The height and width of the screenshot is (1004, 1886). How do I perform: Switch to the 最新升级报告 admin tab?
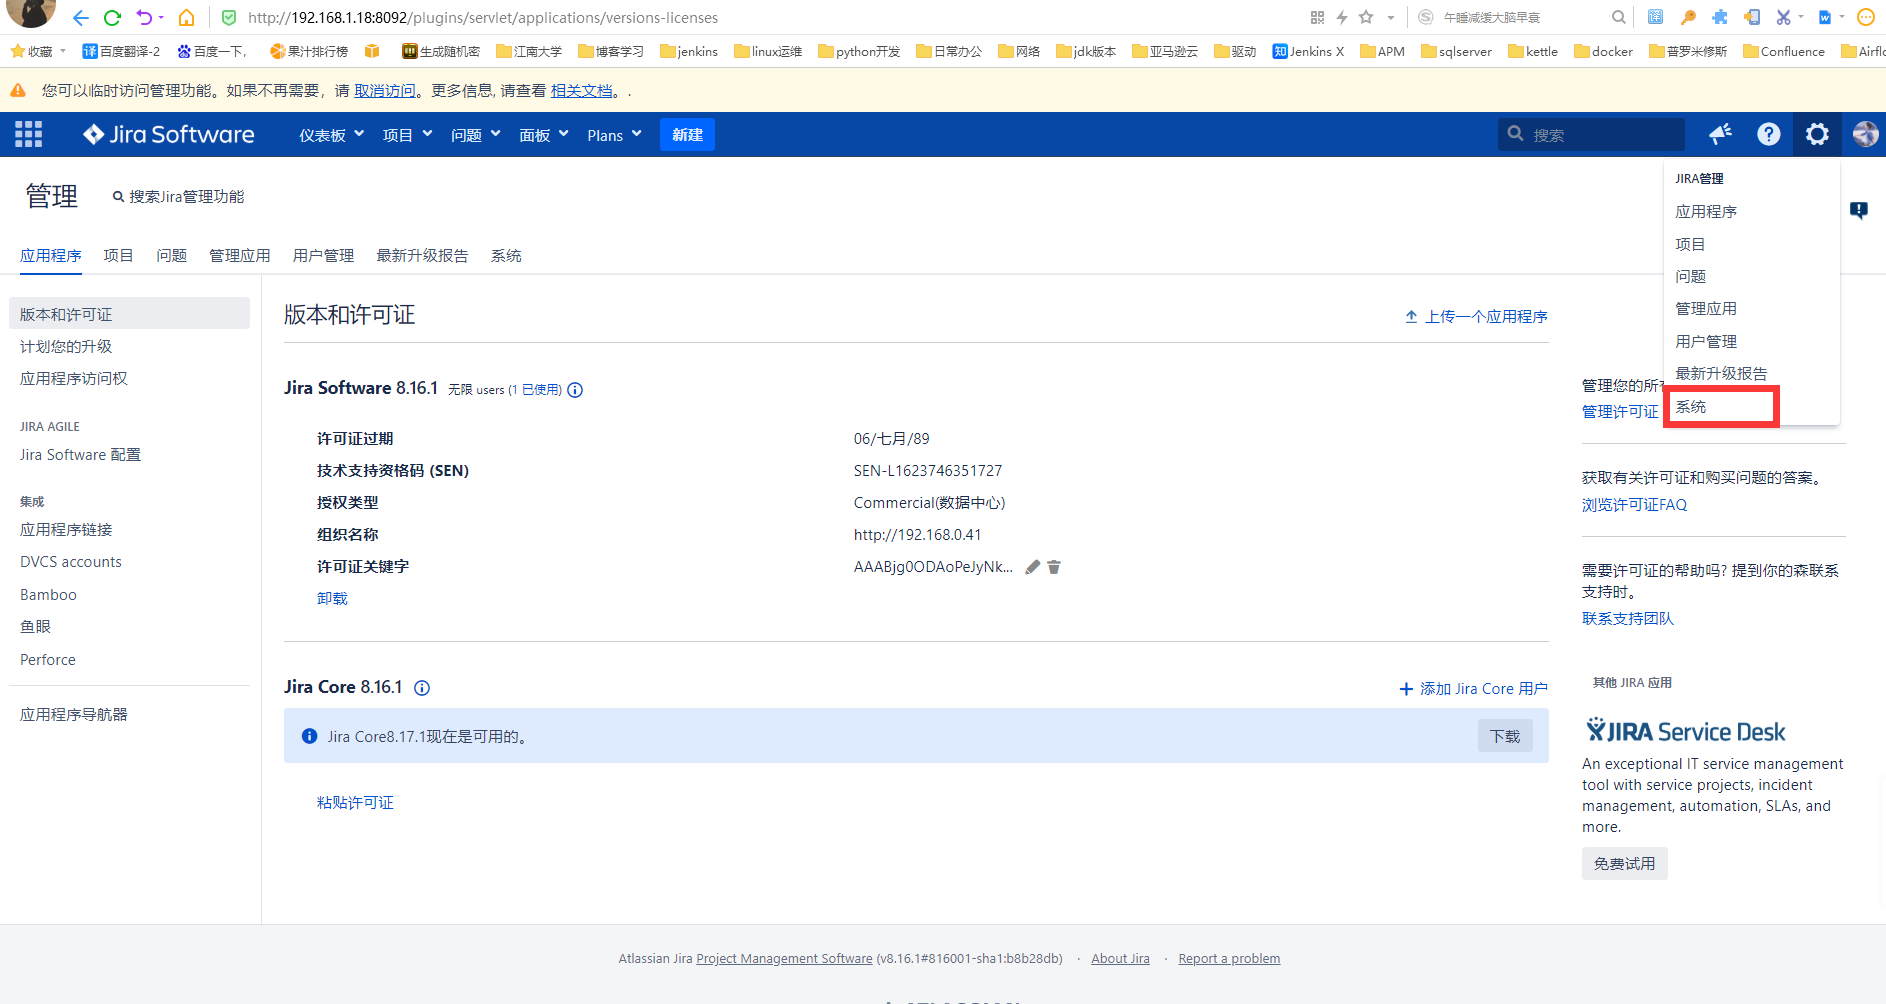(423, 256)
